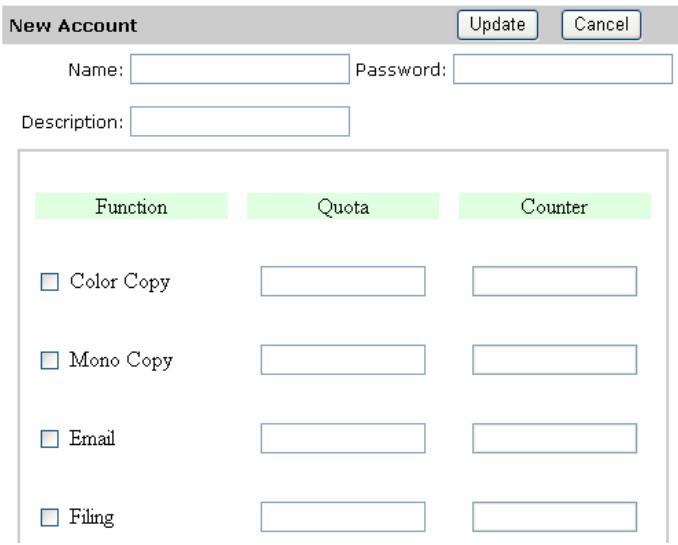Toggle the Email function checkbox
678x545 pixels.
coord(50,439)
